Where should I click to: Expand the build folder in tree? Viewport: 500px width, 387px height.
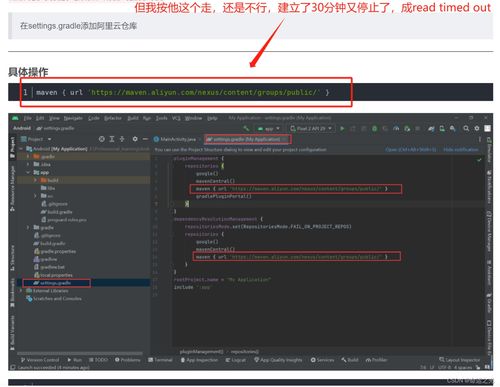click(35, 180)
